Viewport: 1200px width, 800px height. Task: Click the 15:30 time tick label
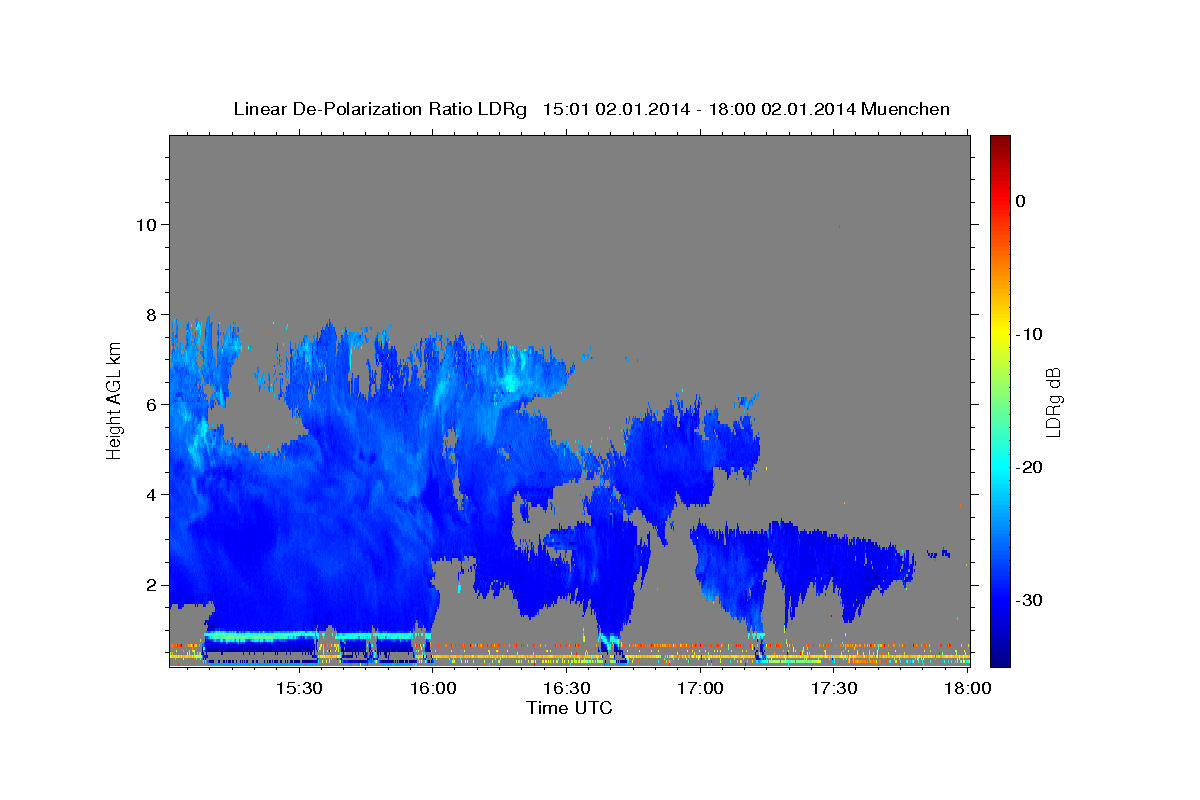pyautogui.click(x=298, y=688)
